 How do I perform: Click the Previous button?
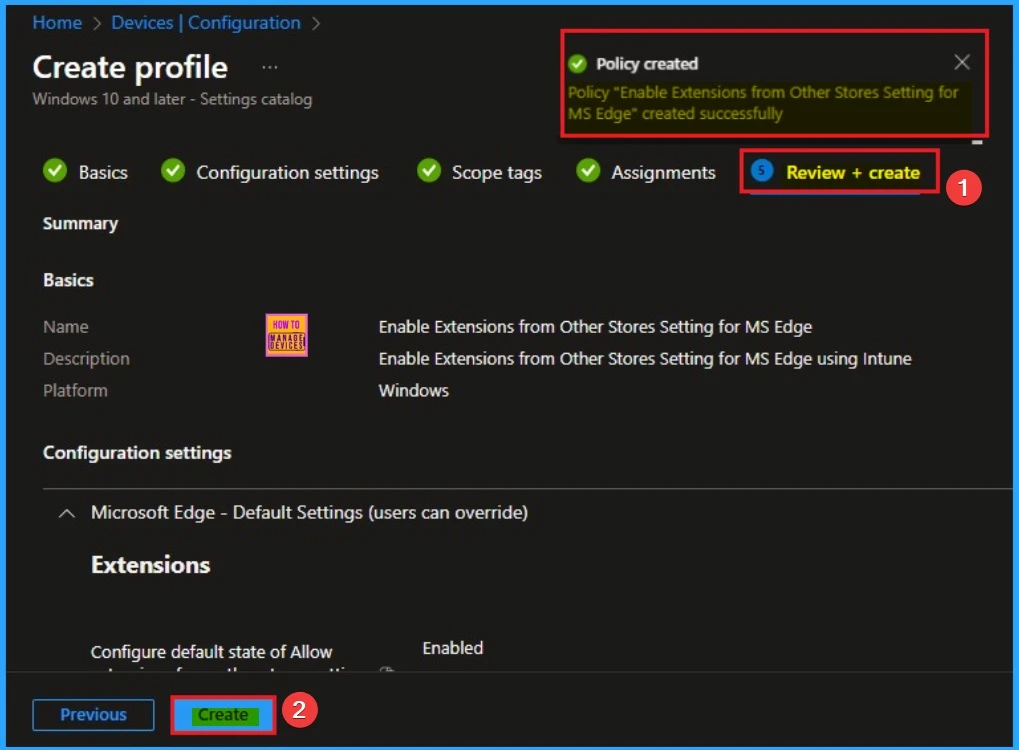click(x=93, y=714)
